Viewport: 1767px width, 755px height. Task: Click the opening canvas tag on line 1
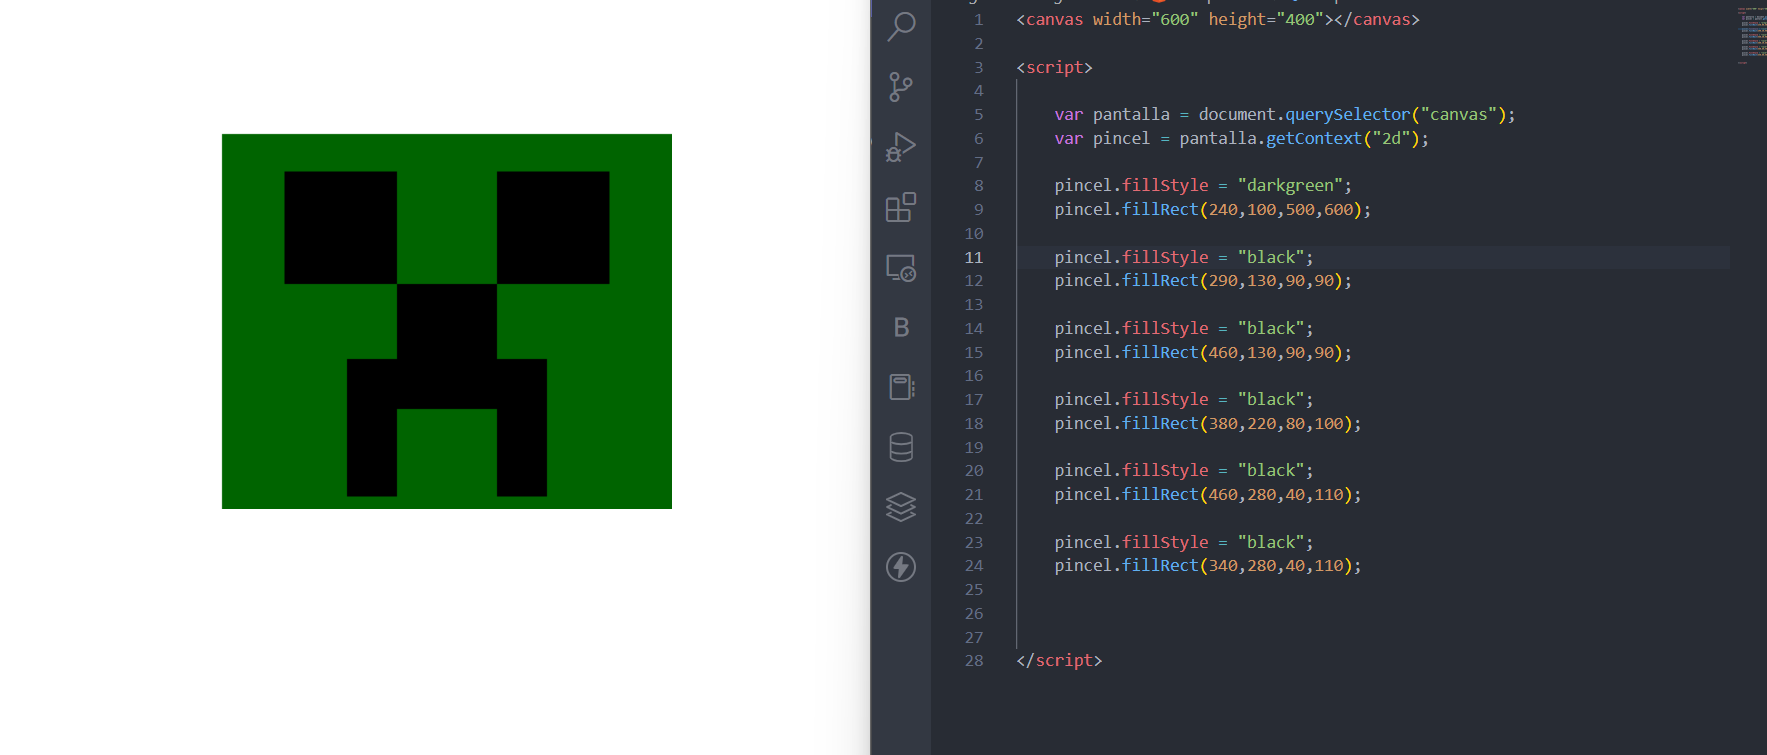point(1175,19)
